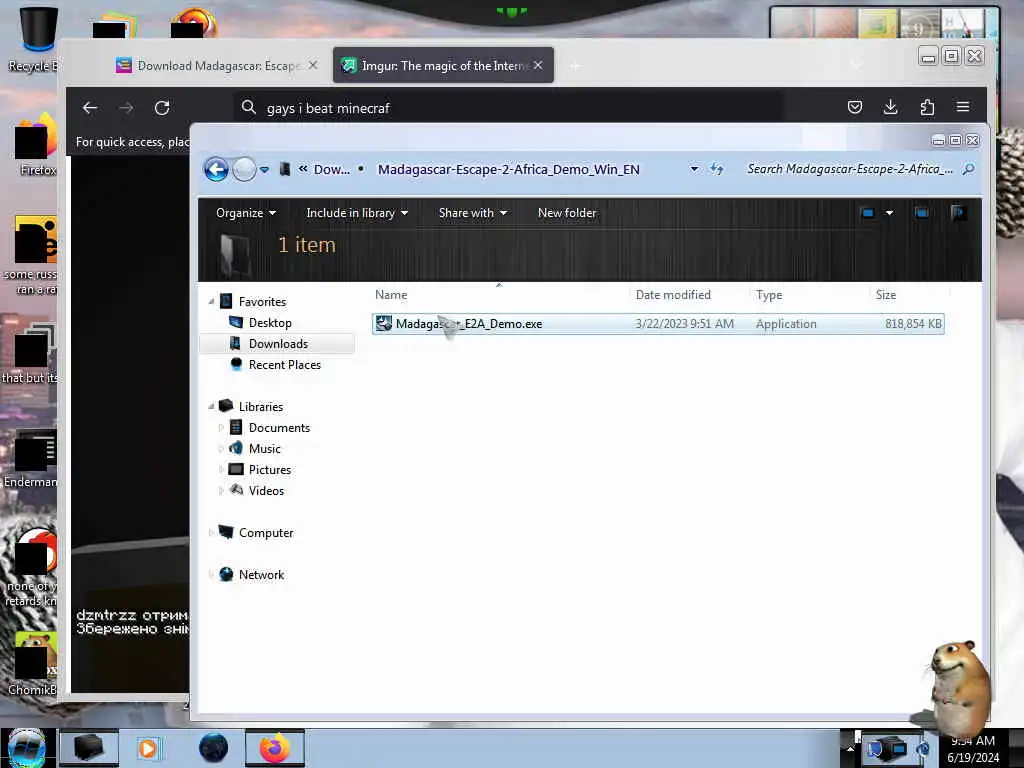1024x768 pixels.
Task: Expand the Documents library
Action: tap(221, 428)
